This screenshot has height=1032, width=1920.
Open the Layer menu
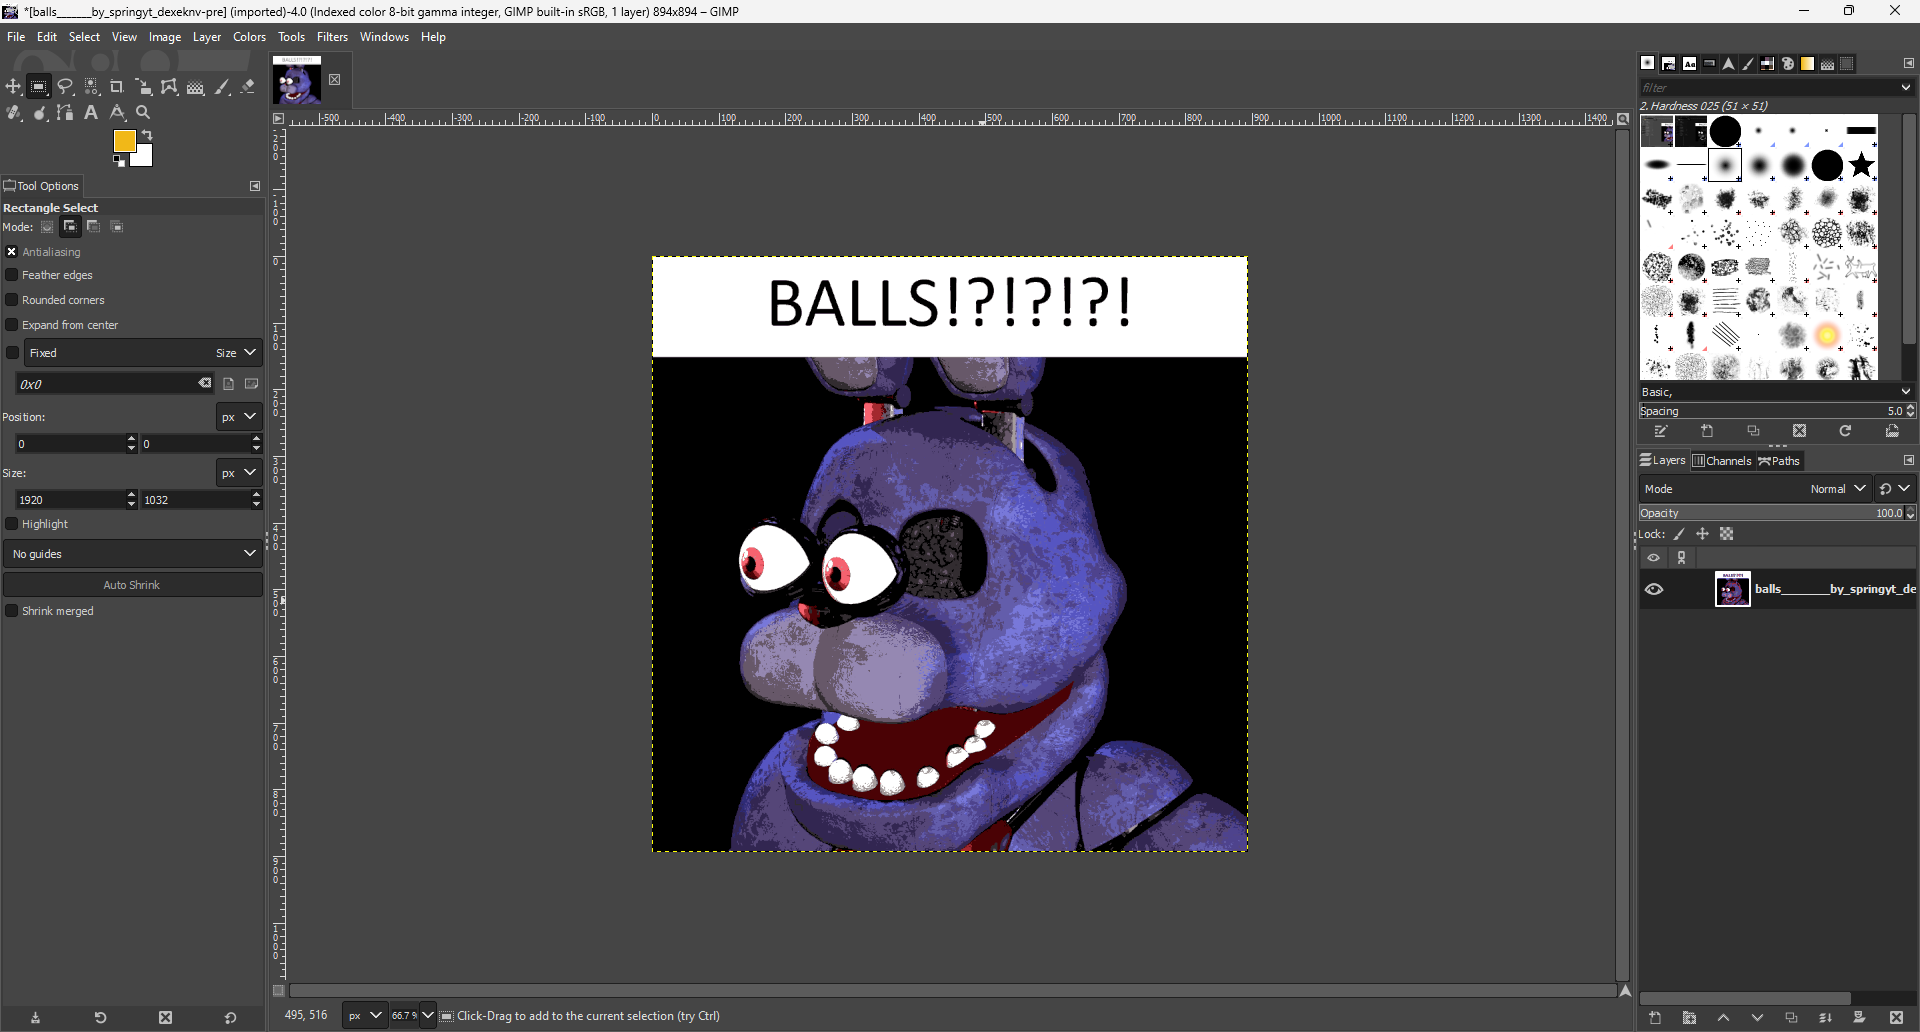(207, 37)
